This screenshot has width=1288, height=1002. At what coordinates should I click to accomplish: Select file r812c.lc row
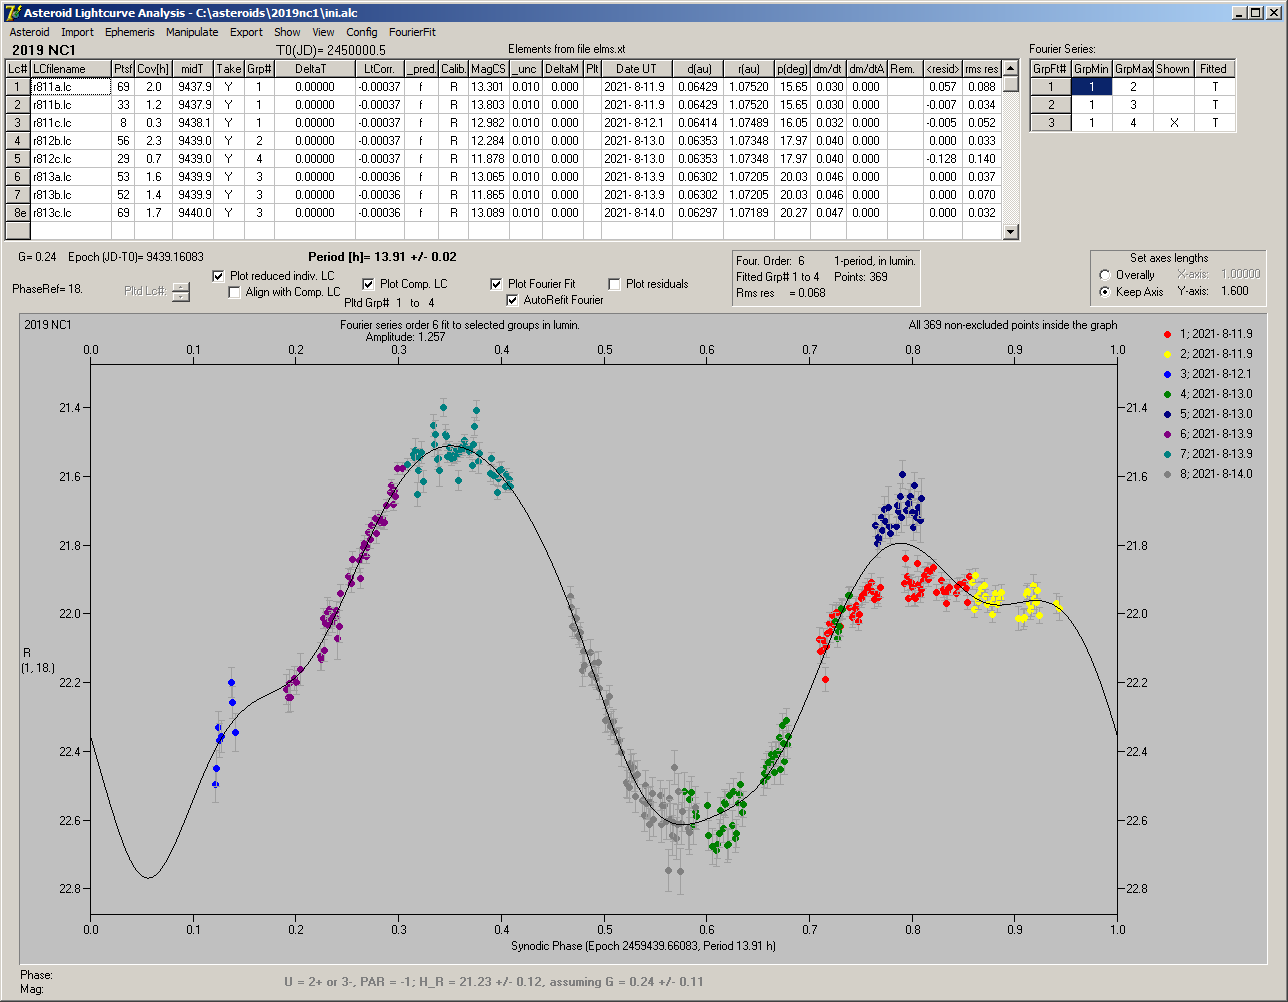pos(71,159)
